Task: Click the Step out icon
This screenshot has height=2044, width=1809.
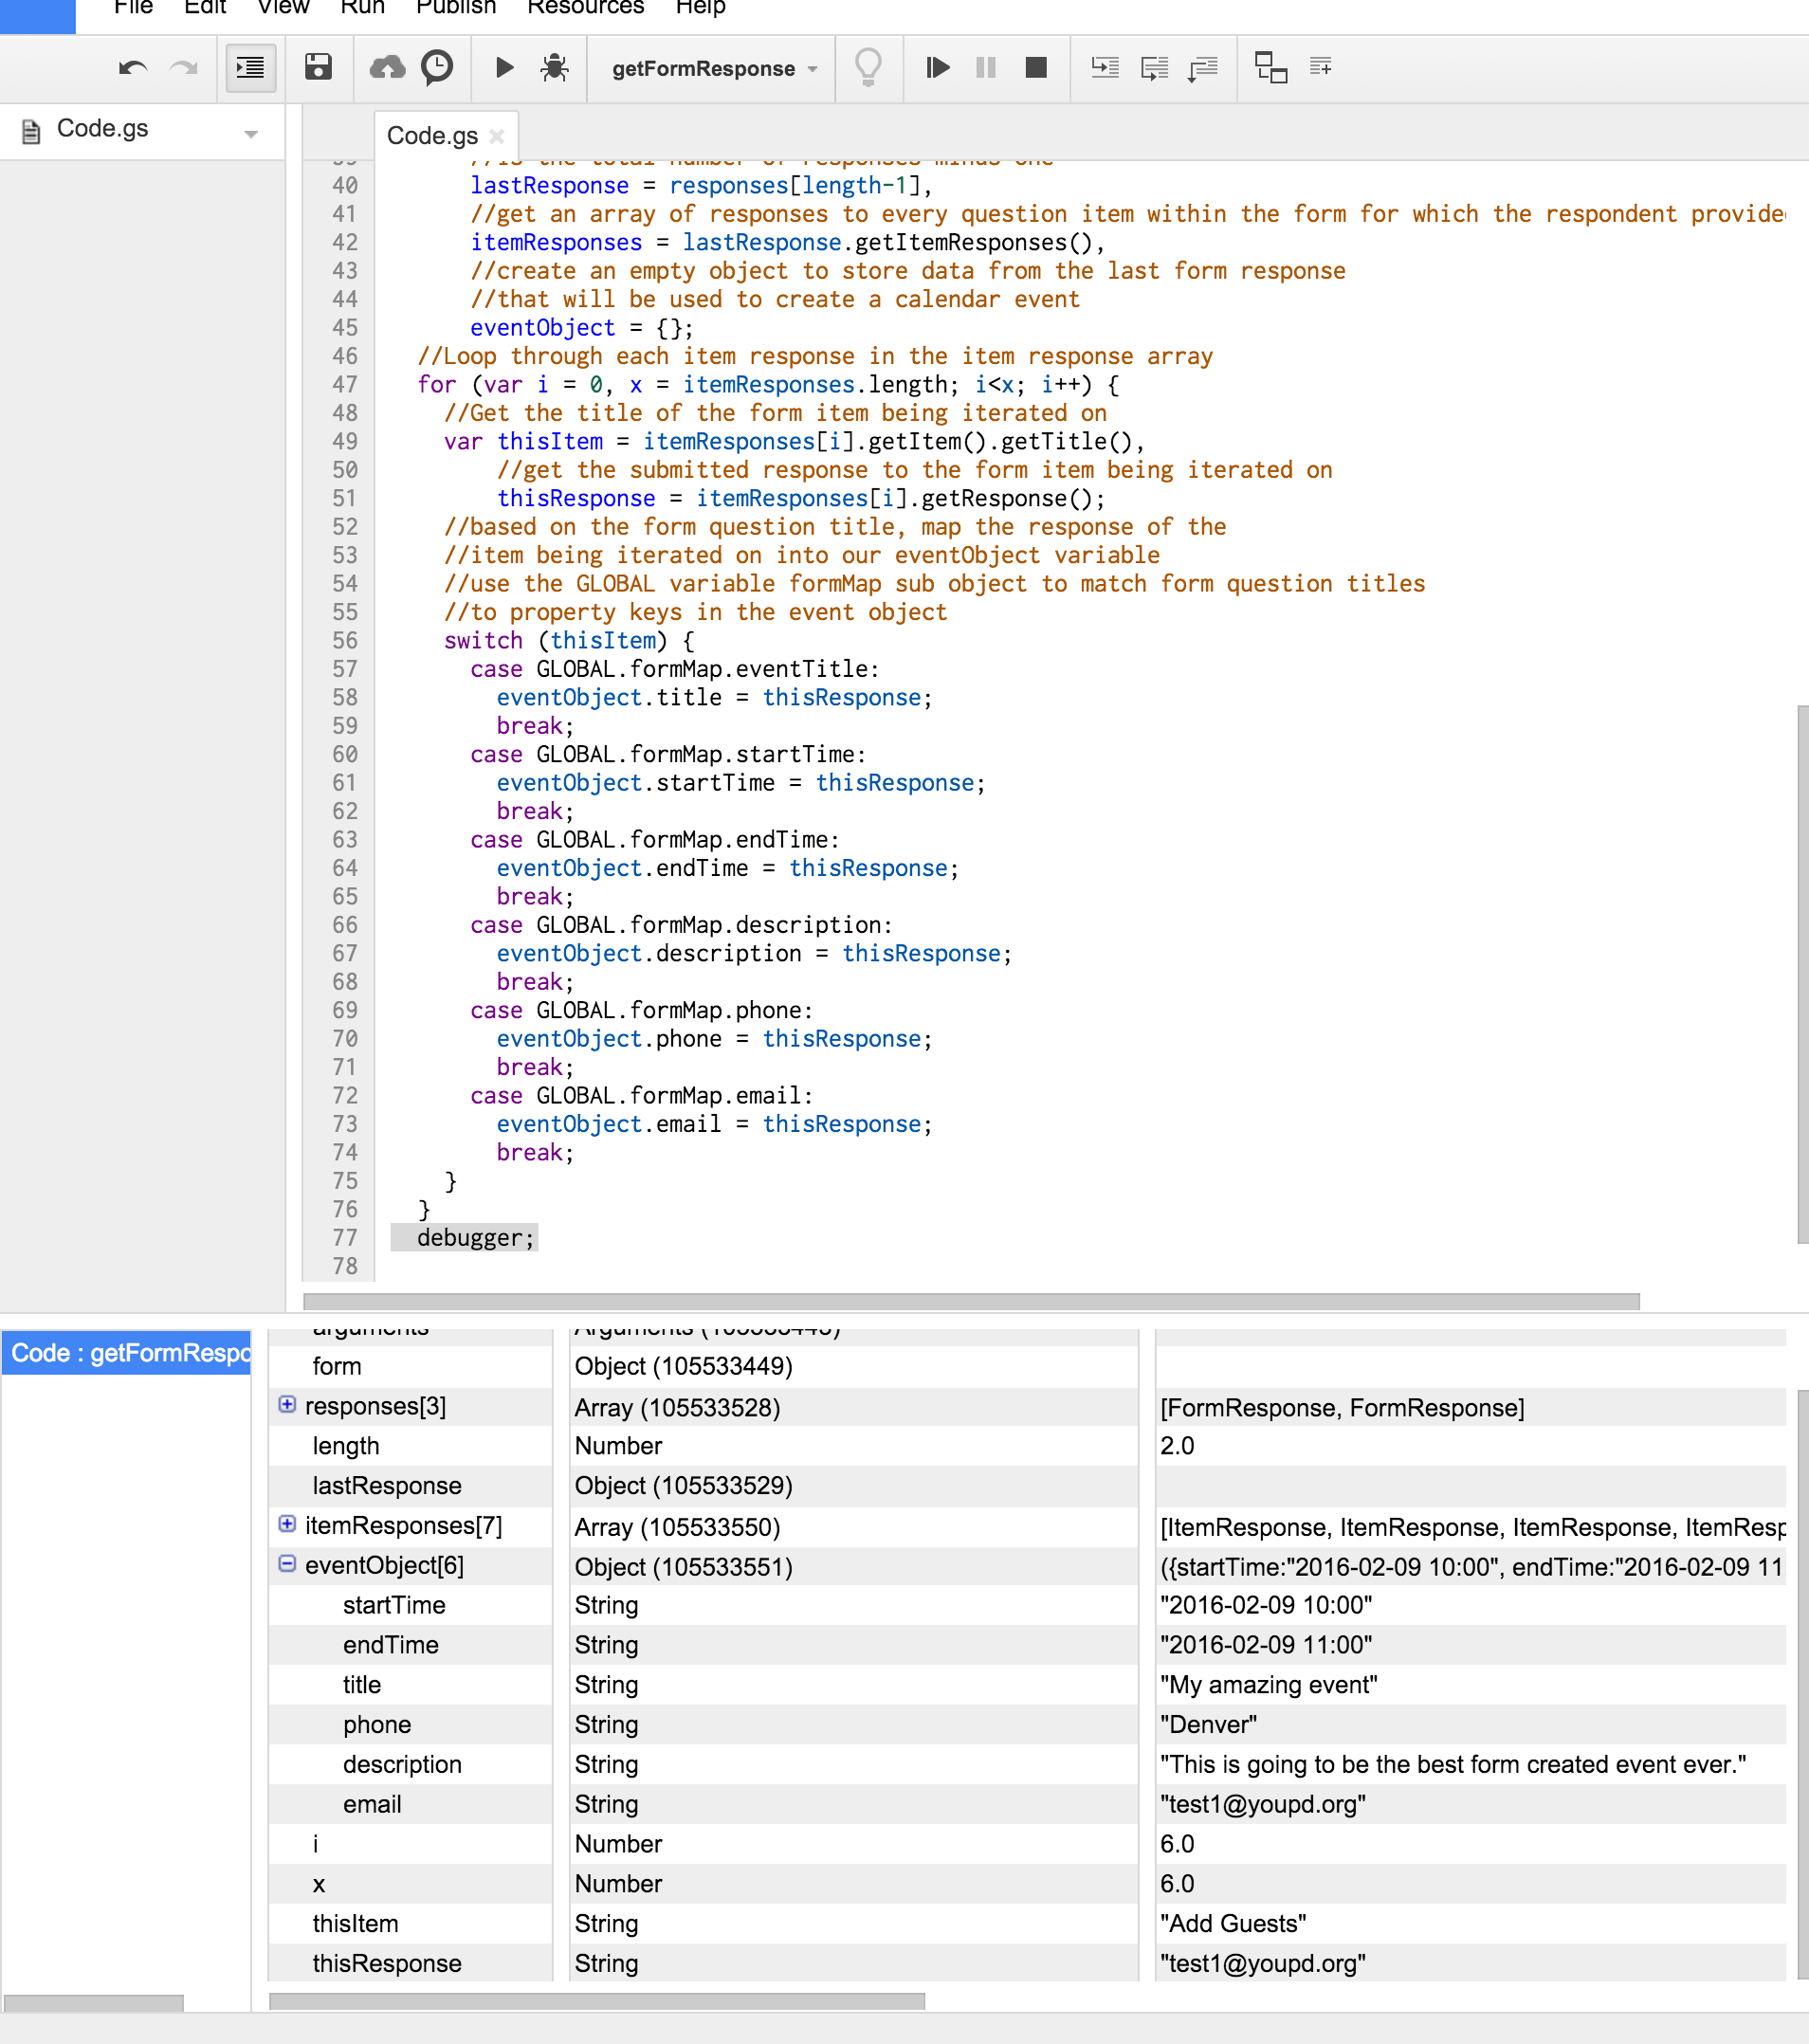Action: 1203,68
